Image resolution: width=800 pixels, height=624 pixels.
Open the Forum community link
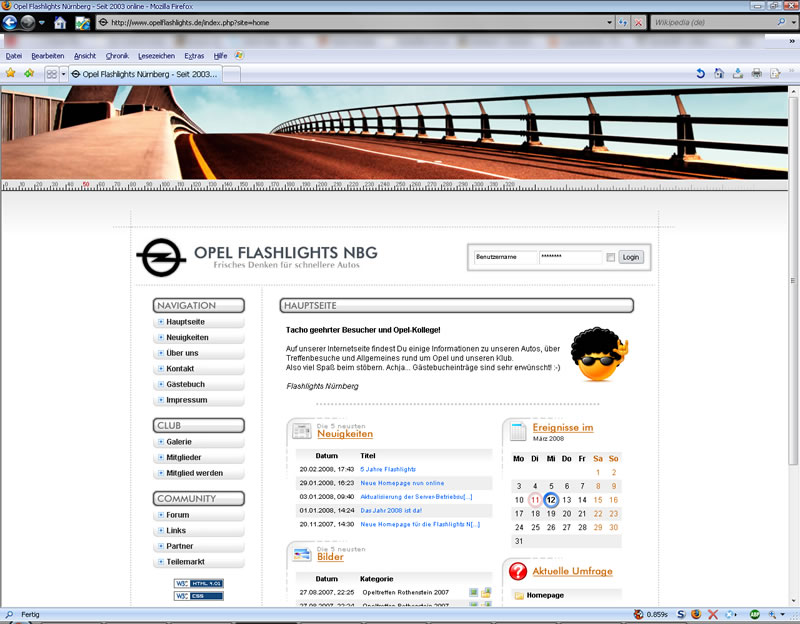178,515
